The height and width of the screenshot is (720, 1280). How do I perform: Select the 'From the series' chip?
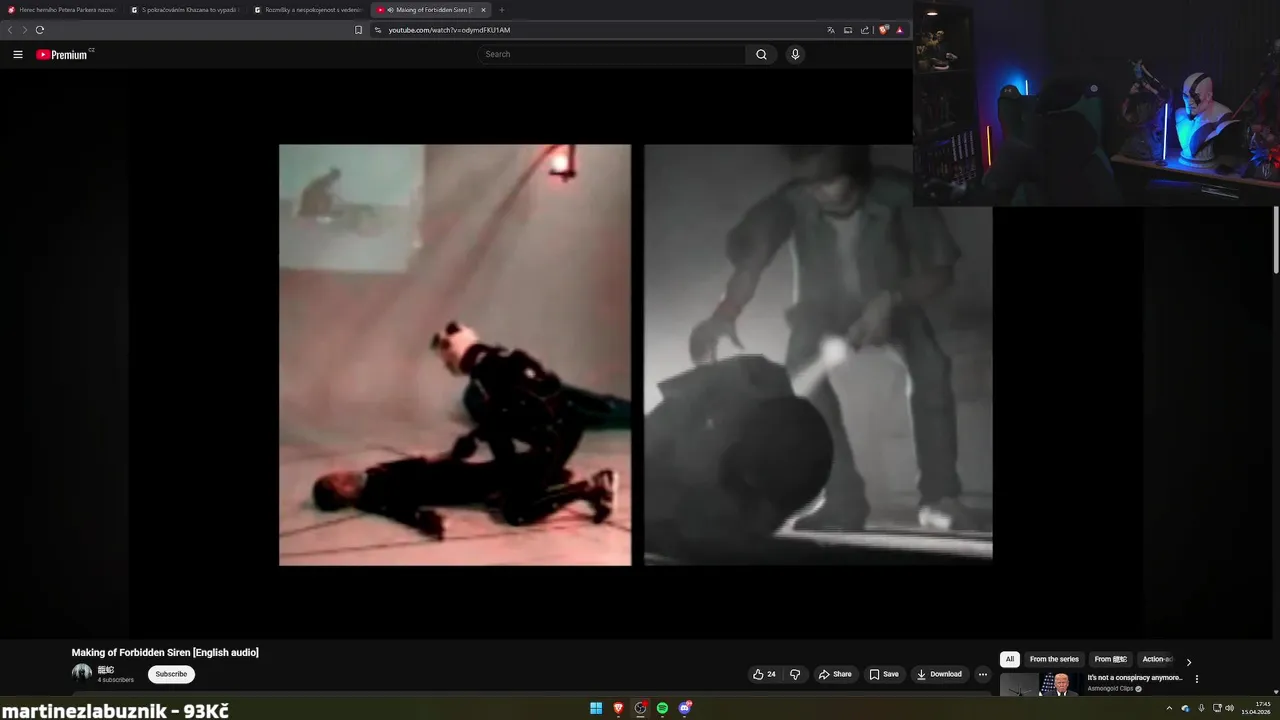[1054, 659]
